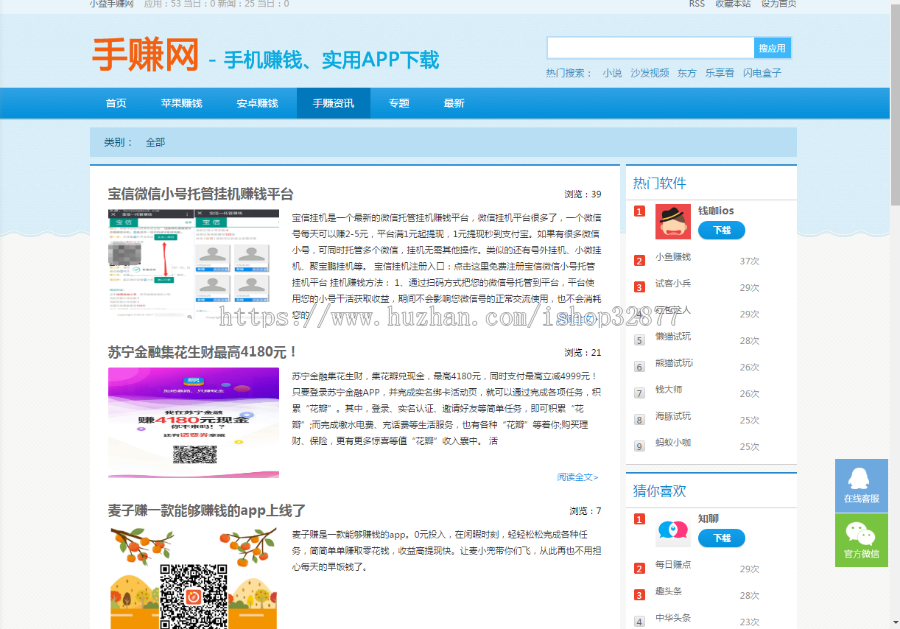Open the RSS link at top right
900x629 pixels.
[x=696, y=4]
